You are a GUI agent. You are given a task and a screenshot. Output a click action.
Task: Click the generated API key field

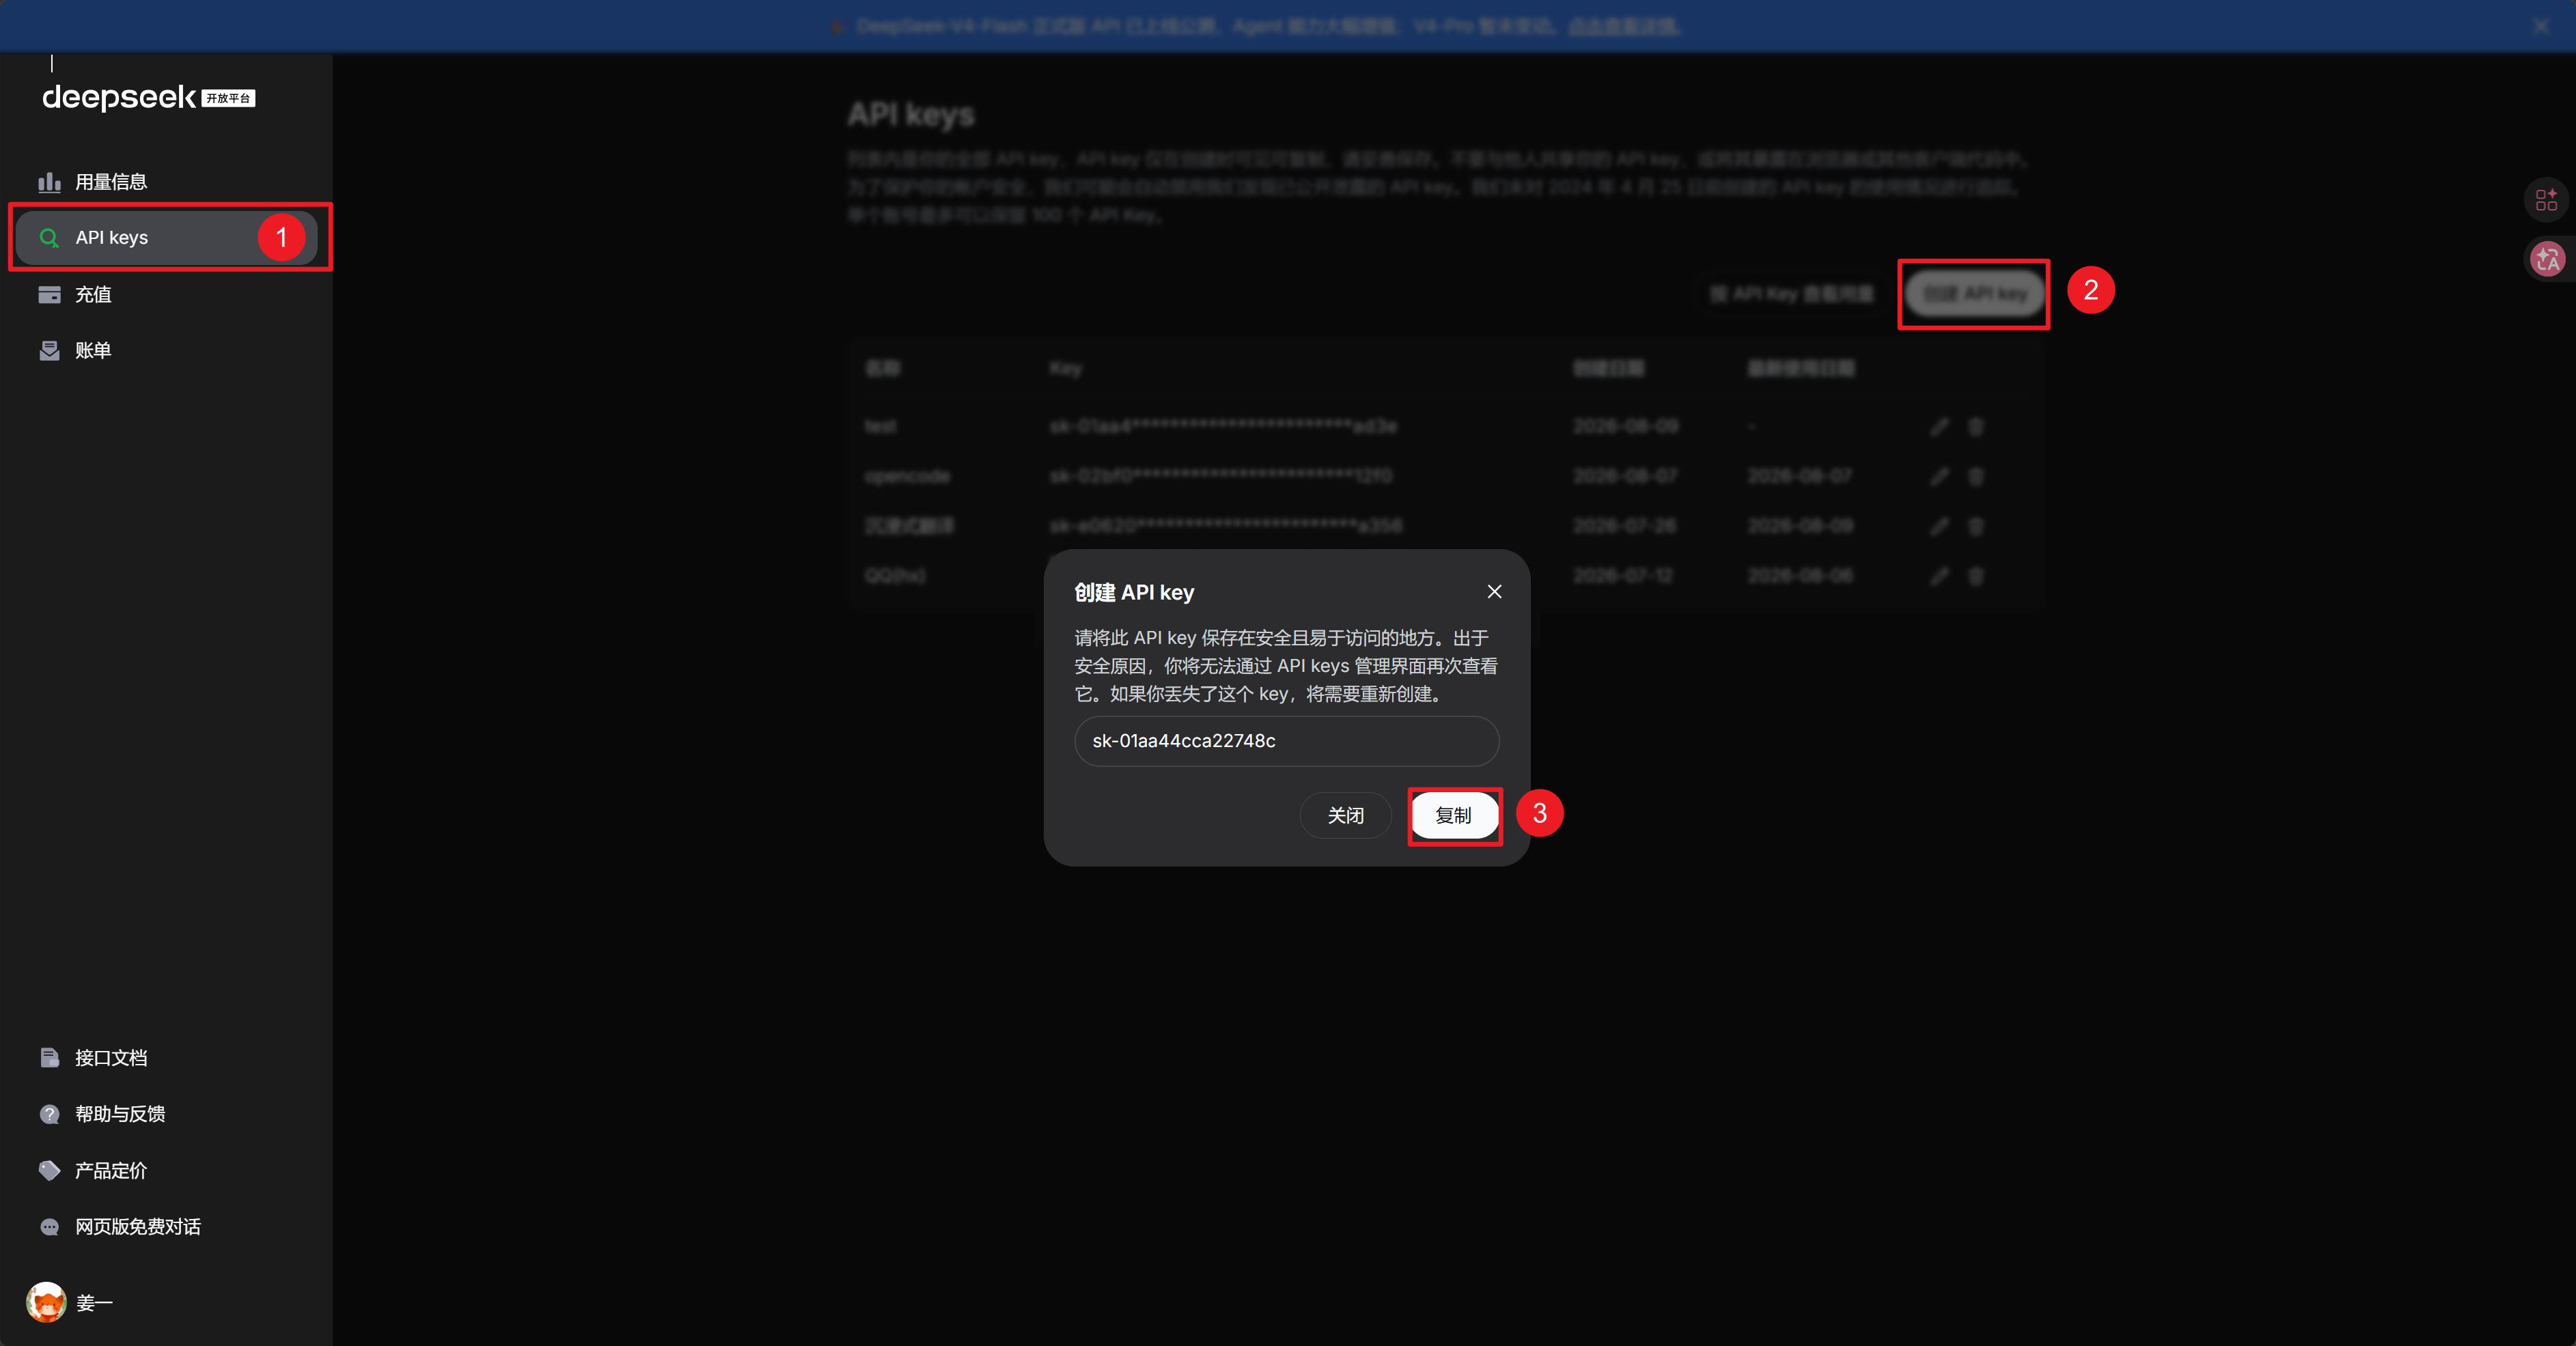coord(1286,741)
